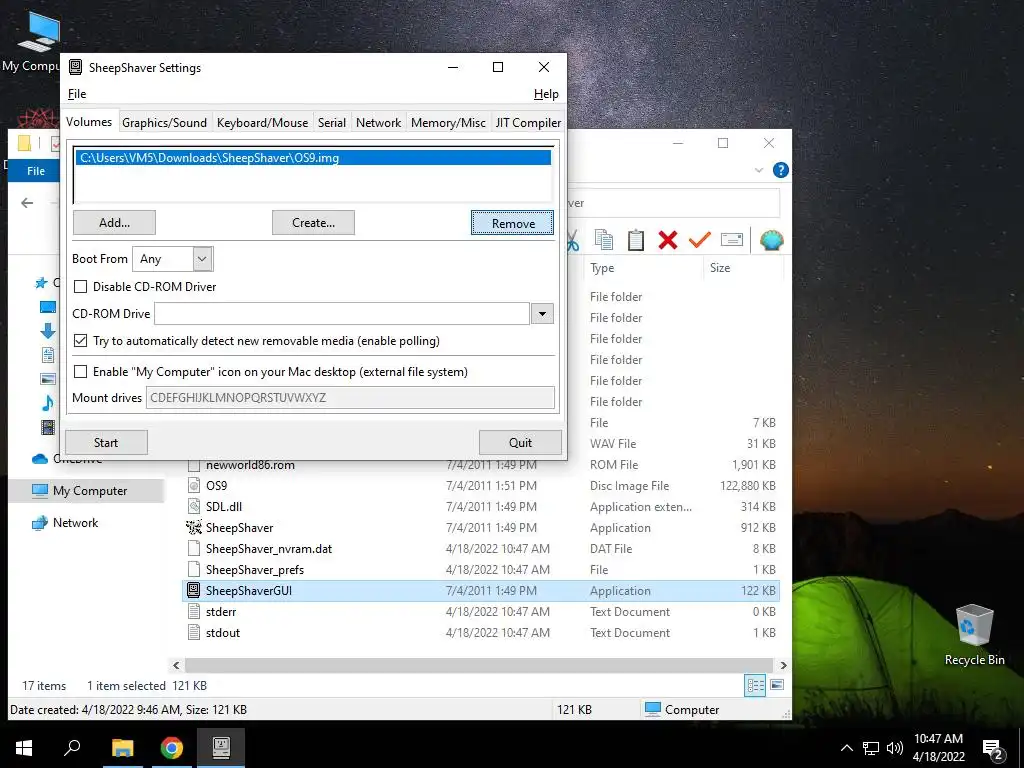Open the CD-ROM Drive dropdown arrow
Viewport: 1024px width, 768px height.
542,313
